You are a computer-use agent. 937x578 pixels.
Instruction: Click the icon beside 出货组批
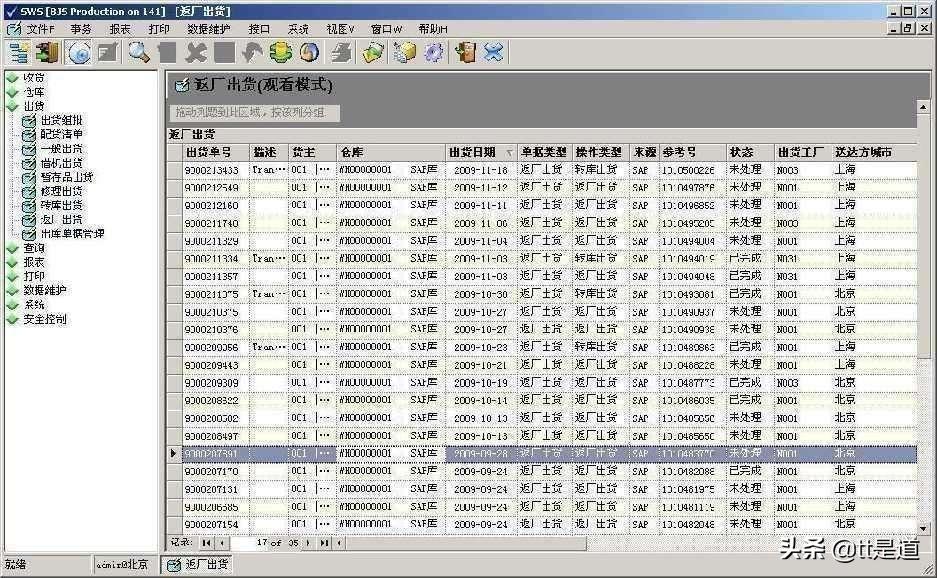[29, 121]
